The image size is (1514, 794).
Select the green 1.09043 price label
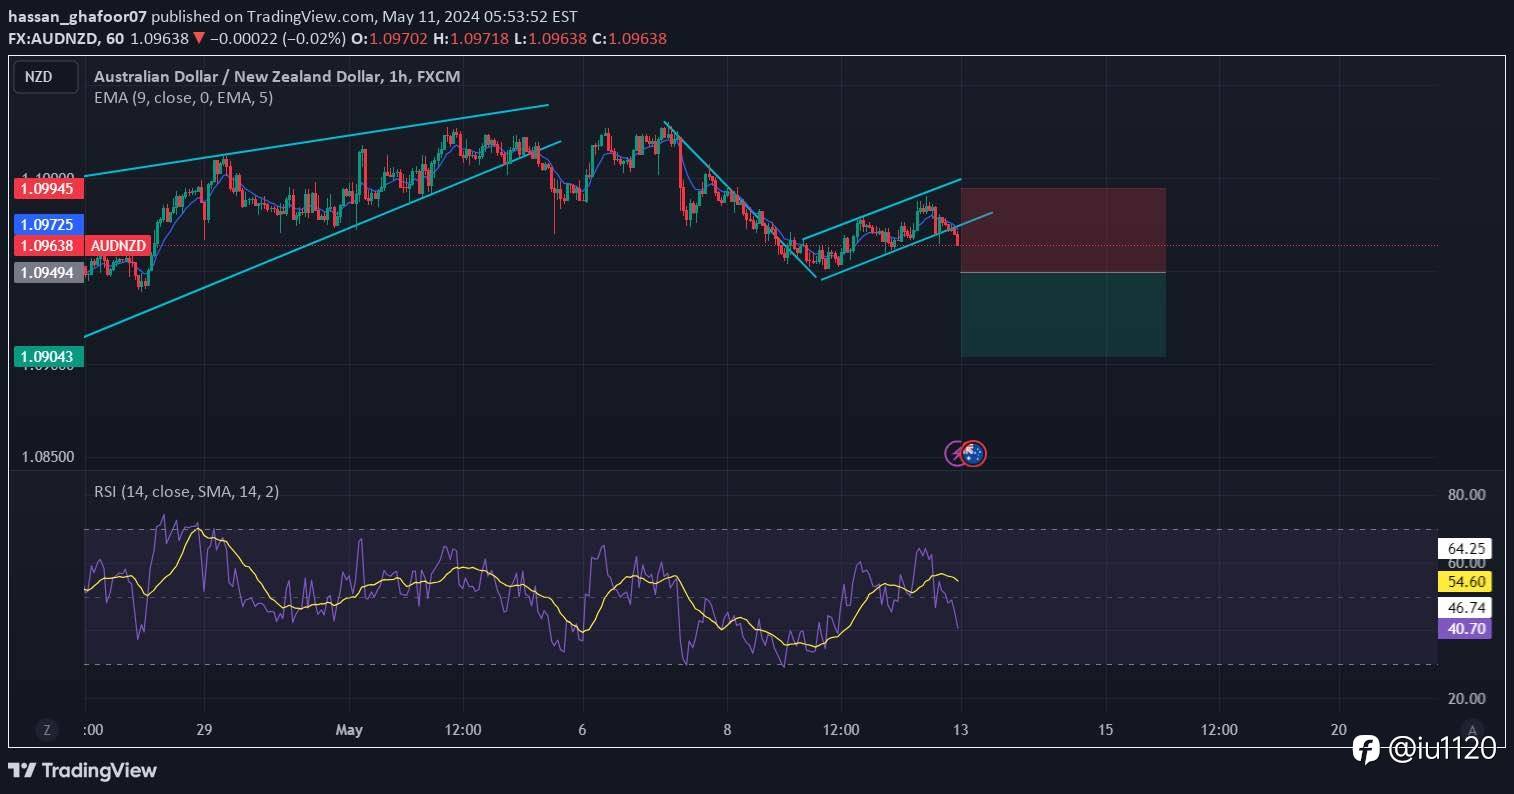pyautogui.click(x=49, y=355)
